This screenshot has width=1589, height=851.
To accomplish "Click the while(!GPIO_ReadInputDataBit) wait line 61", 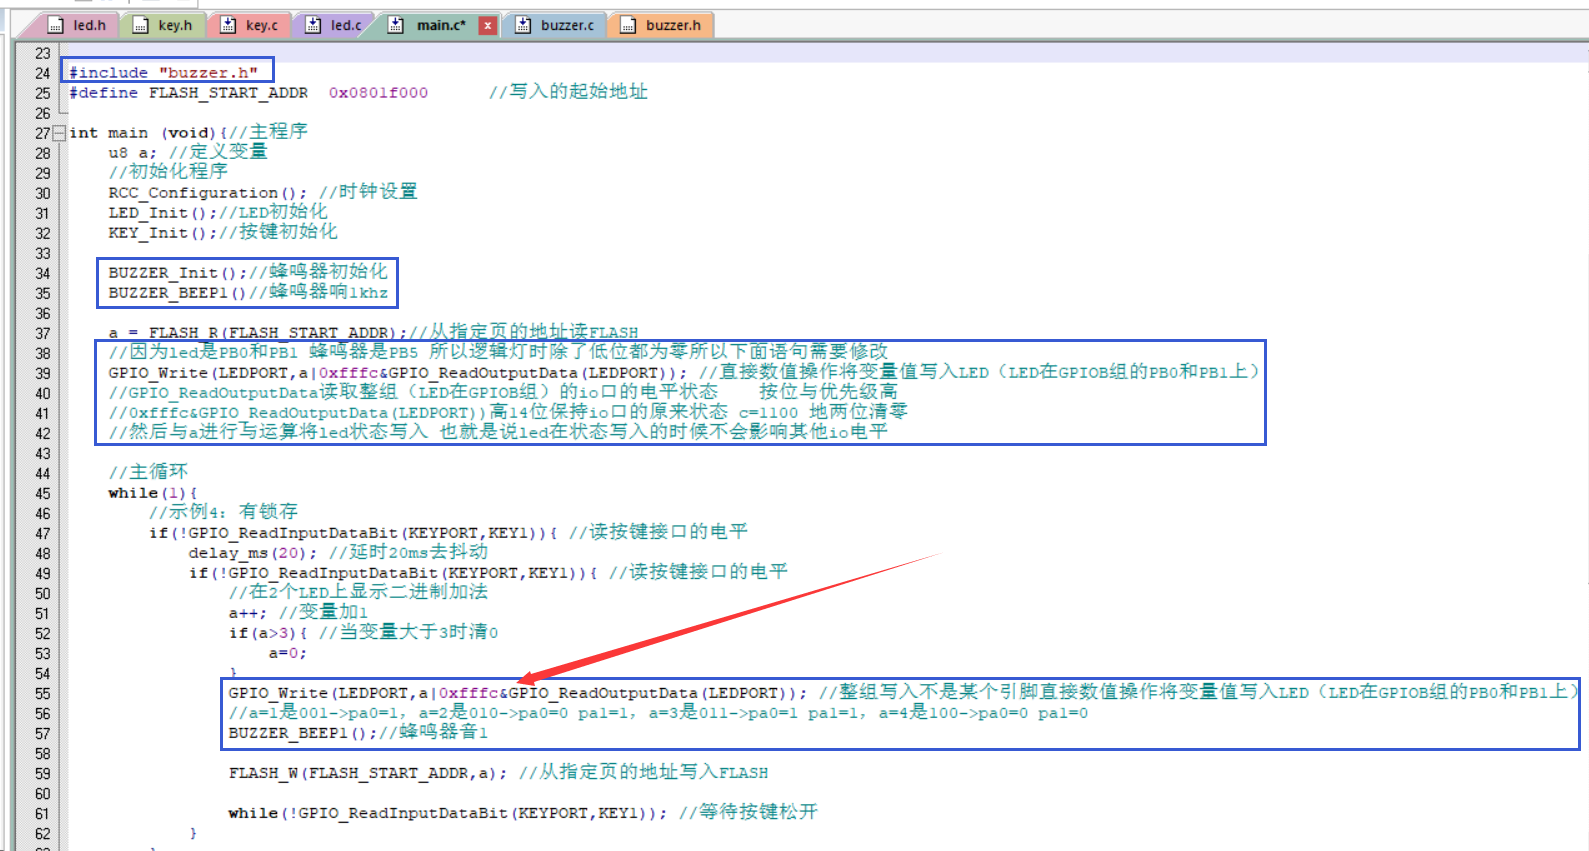I will [448, 812].
